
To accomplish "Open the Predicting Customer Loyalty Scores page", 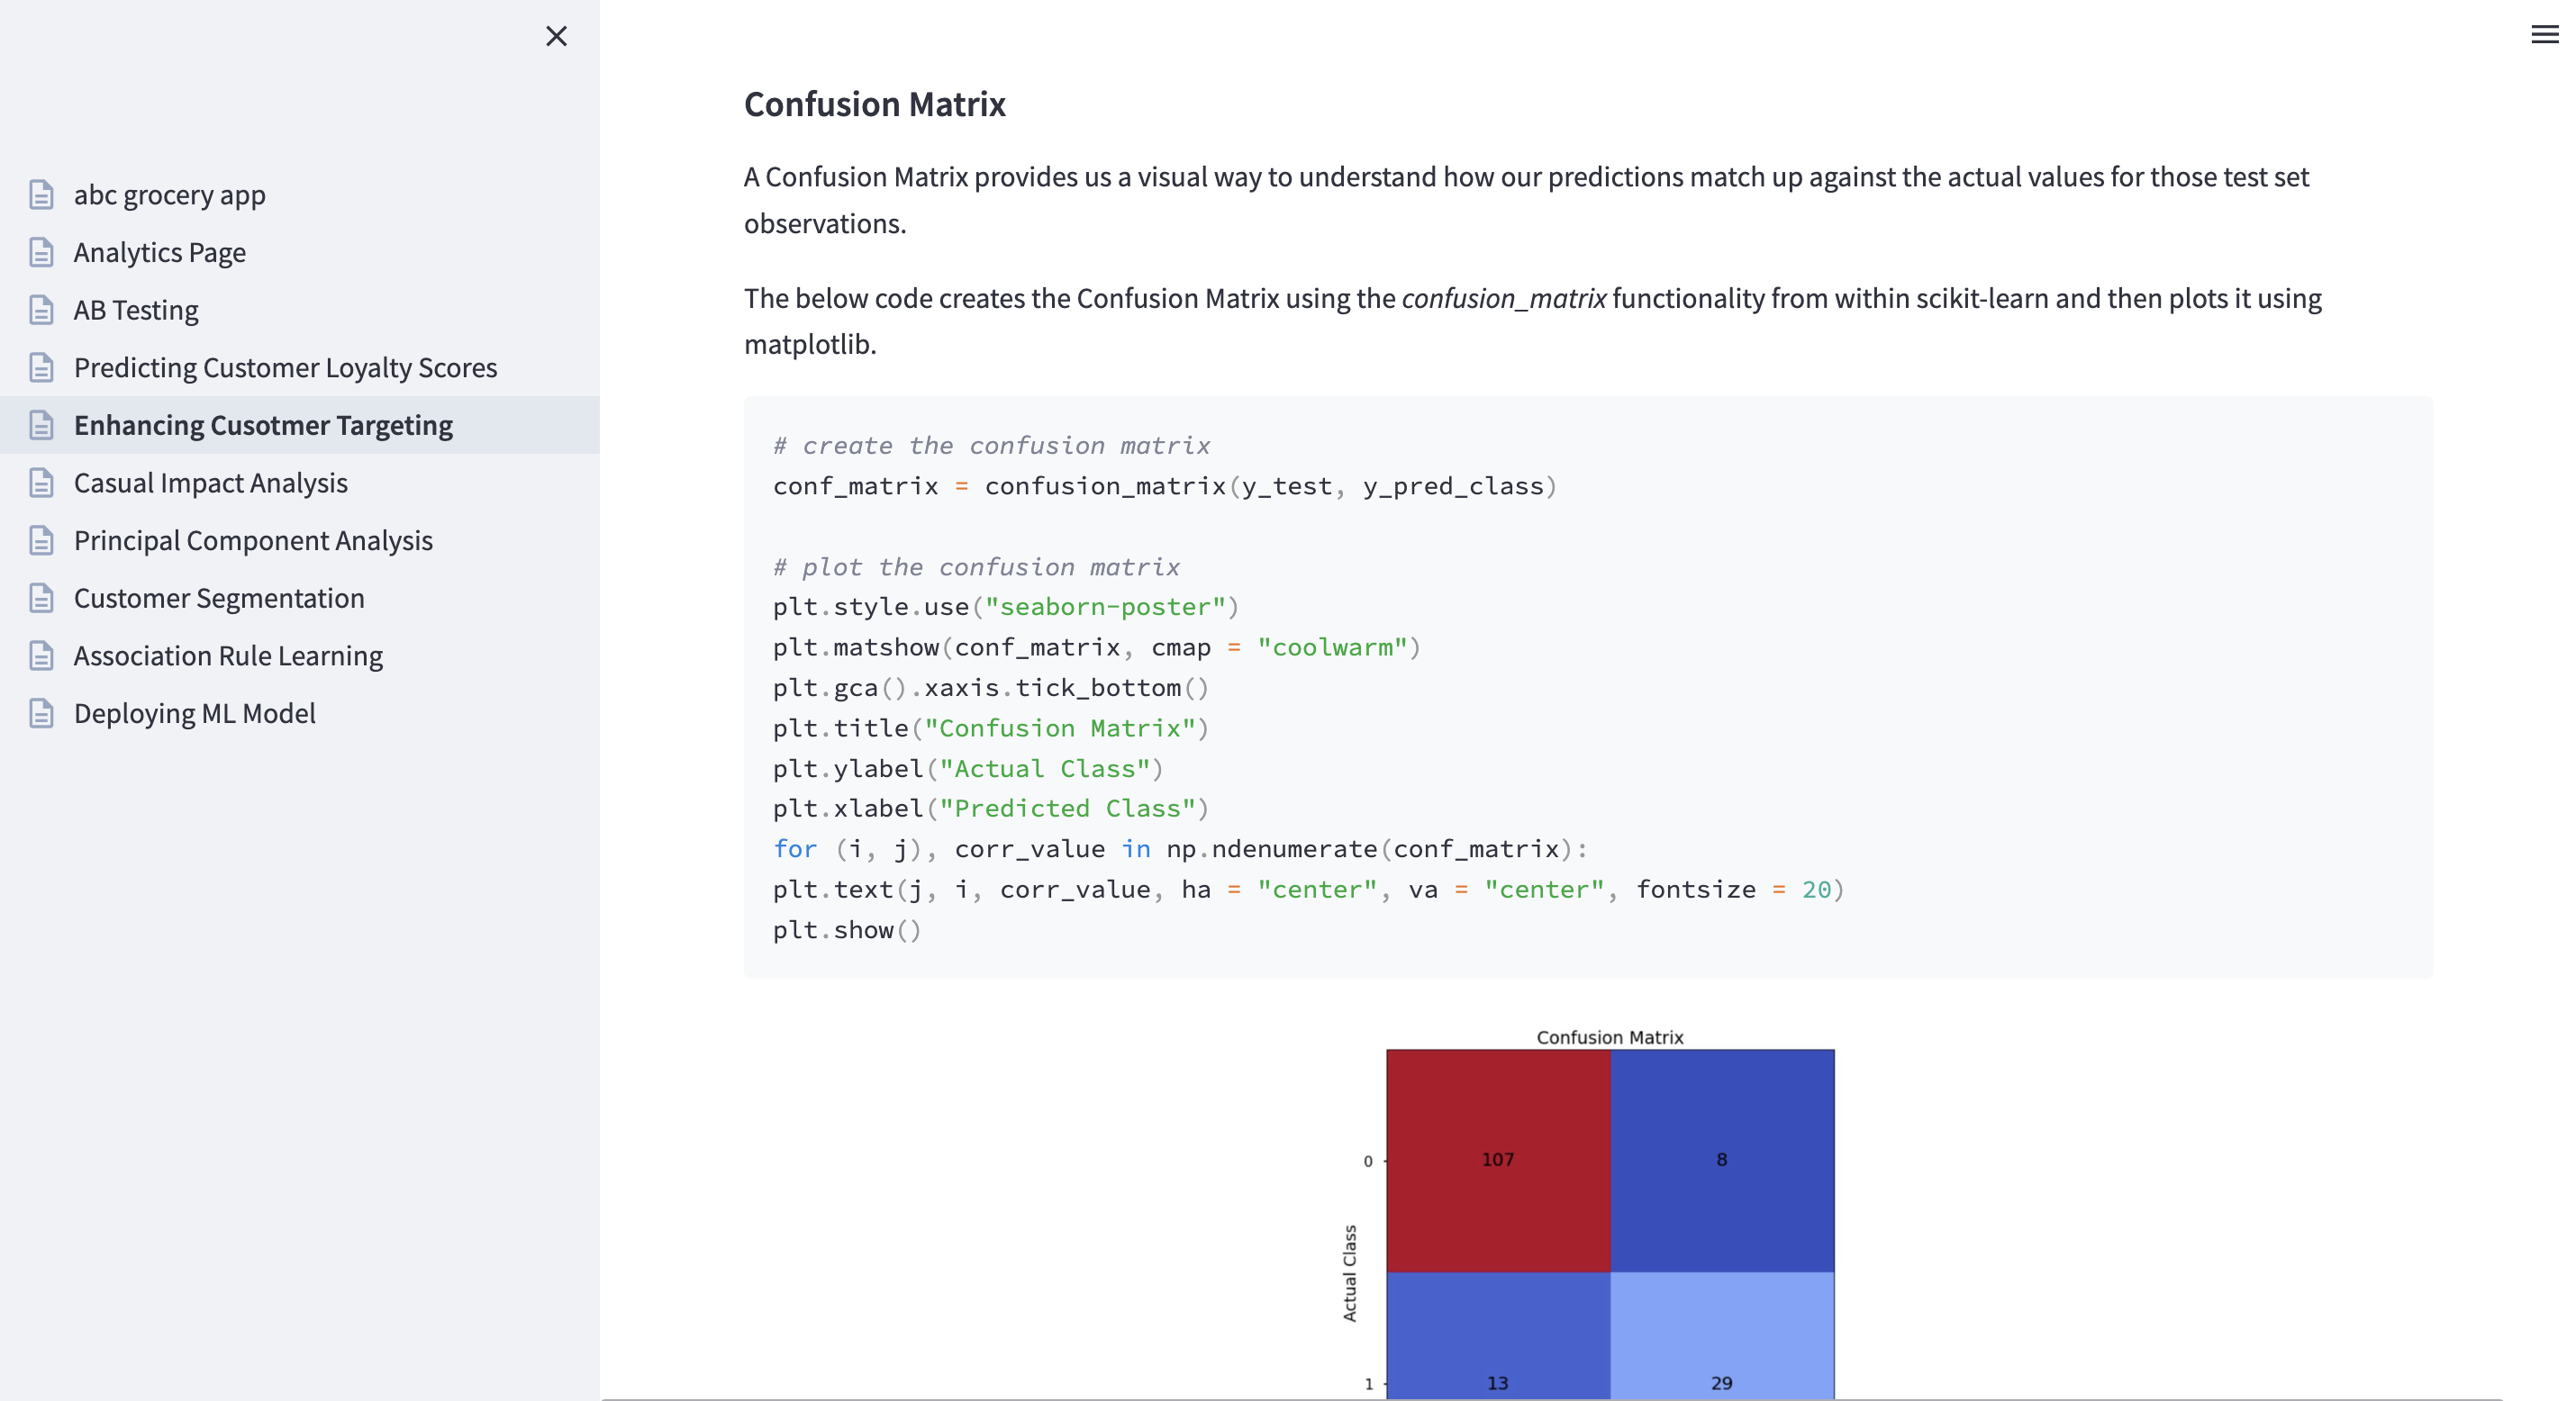I will pyautogui.click(x=285, y=367).
